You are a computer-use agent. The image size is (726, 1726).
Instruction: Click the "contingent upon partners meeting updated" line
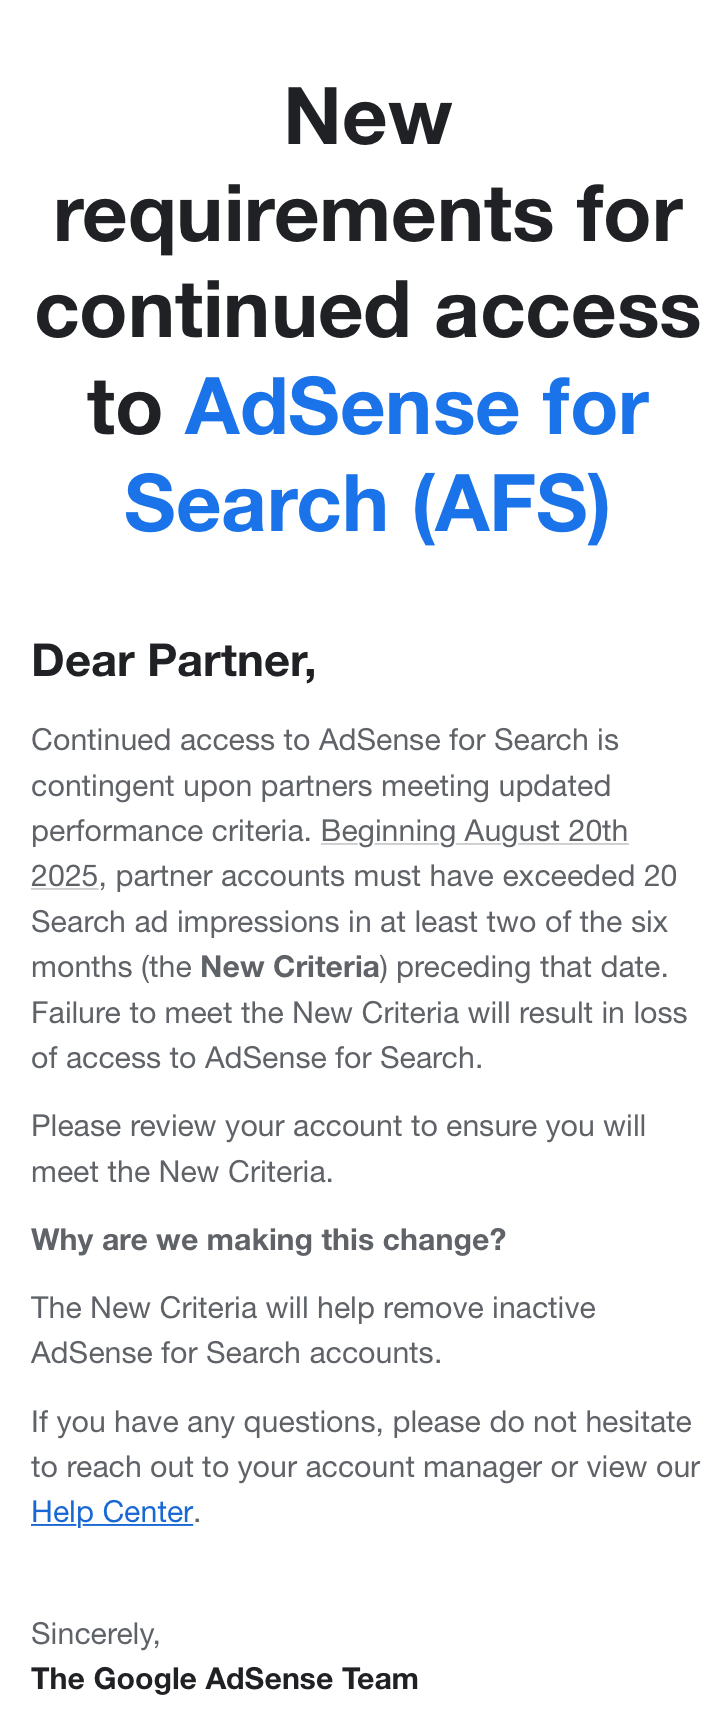(x=321, y=786)
